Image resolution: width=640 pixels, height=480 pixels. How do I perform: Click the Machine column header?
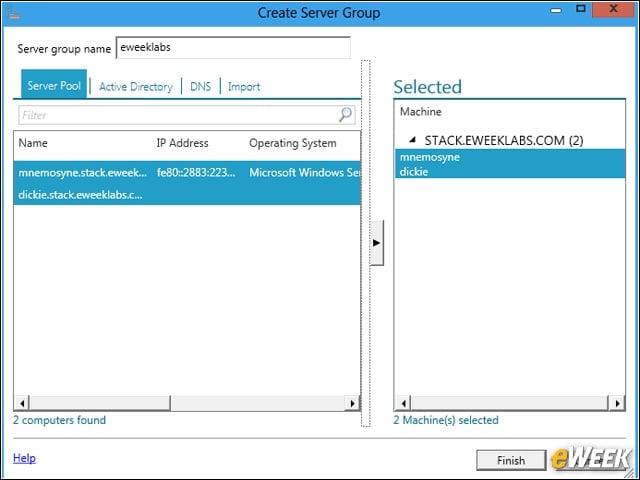[420, 111]
